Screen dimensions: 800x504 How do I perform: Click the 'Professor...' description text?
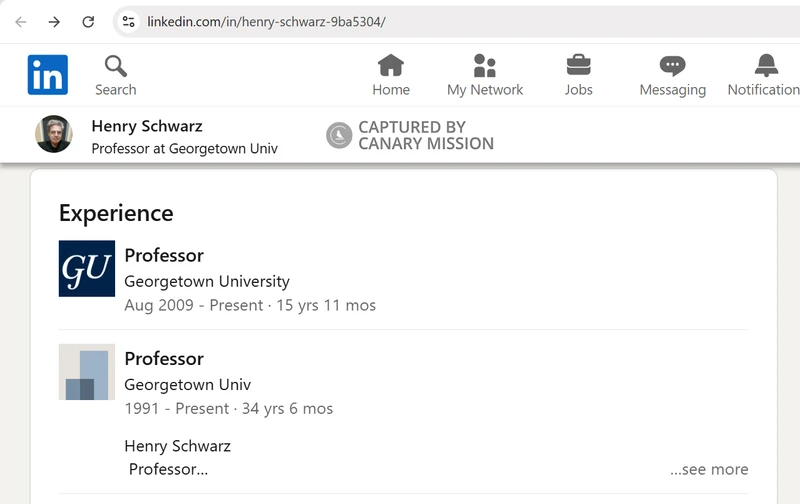(x=168, y=469)
